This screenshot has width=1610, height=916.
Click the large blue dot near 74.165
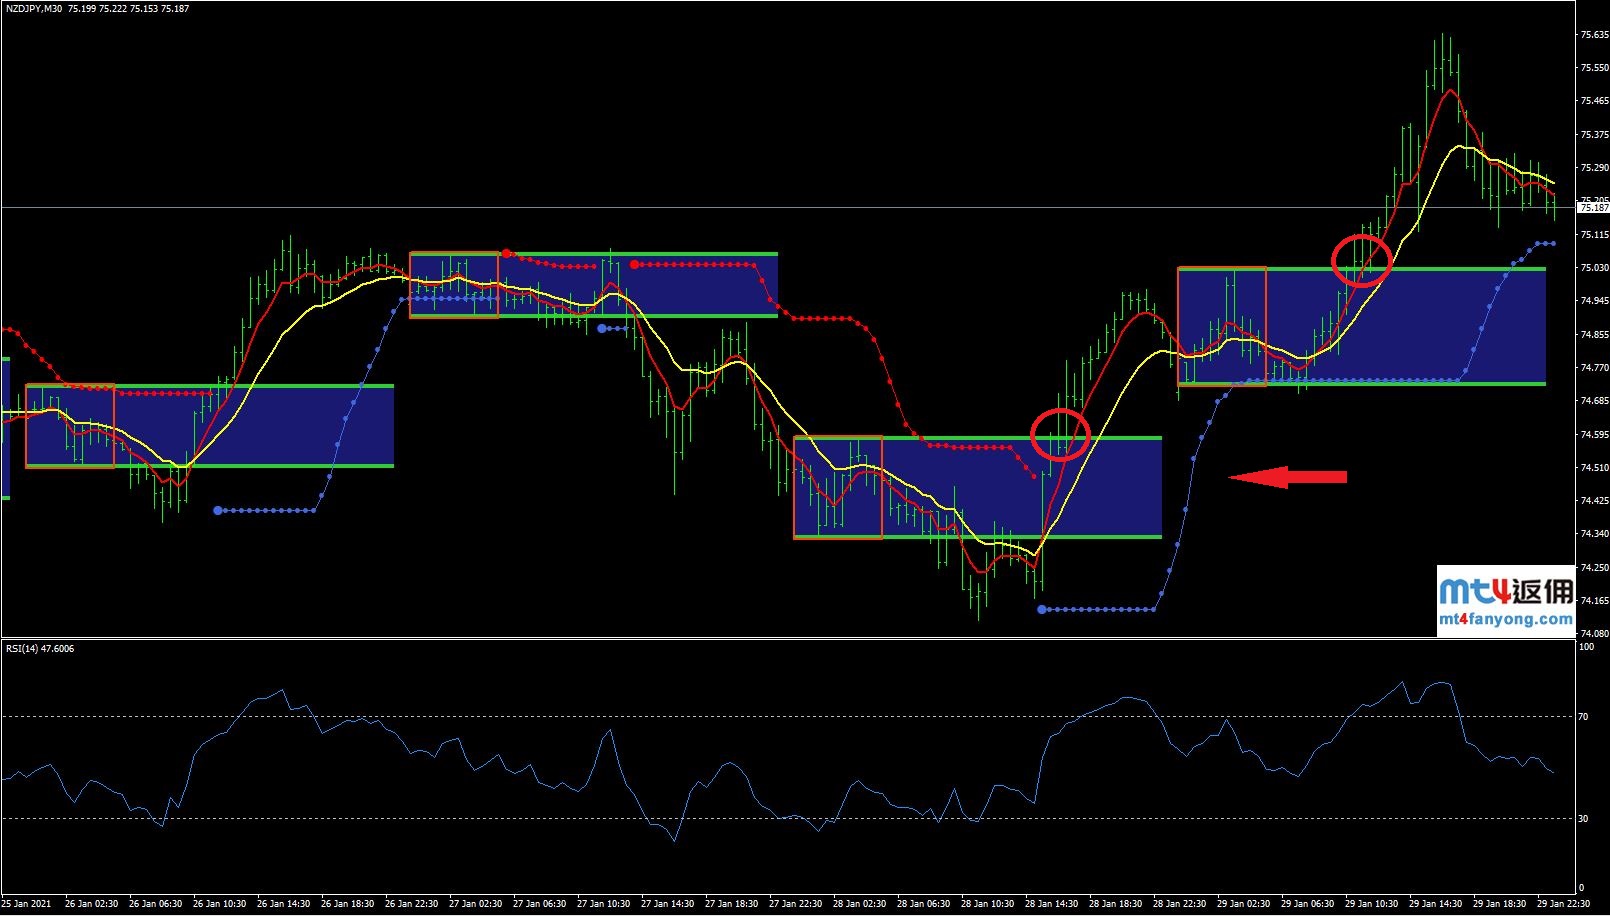pyautogui.click(x=1042, y=609)
